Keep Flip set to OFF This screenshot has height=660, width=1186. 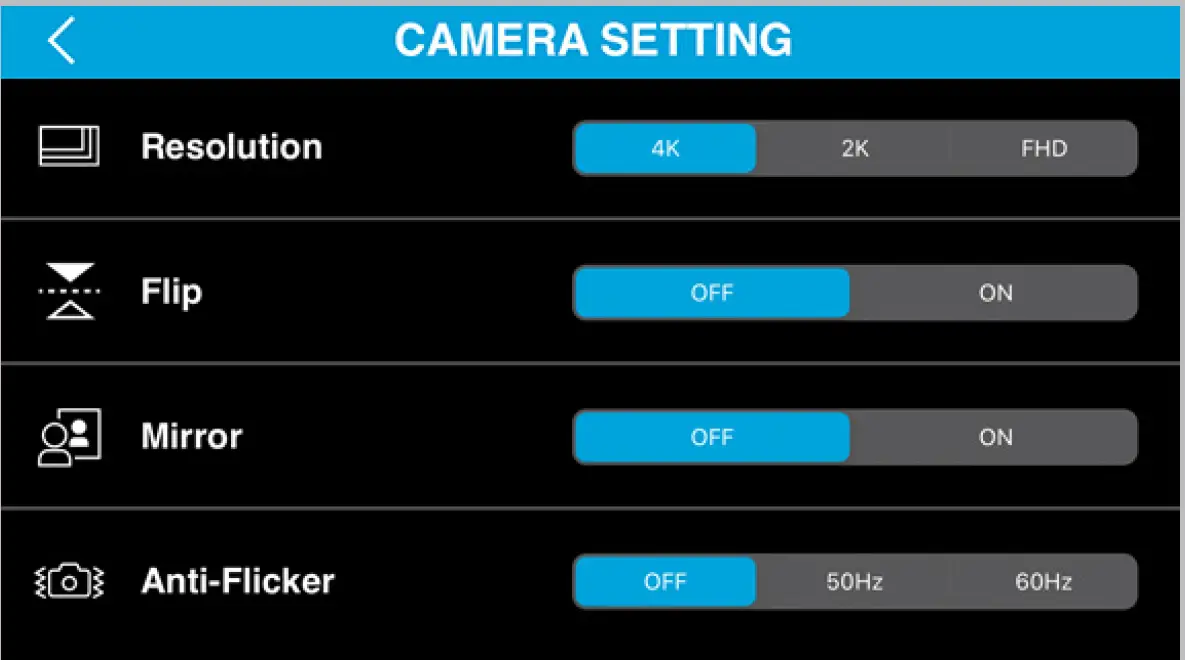point(711,293)
